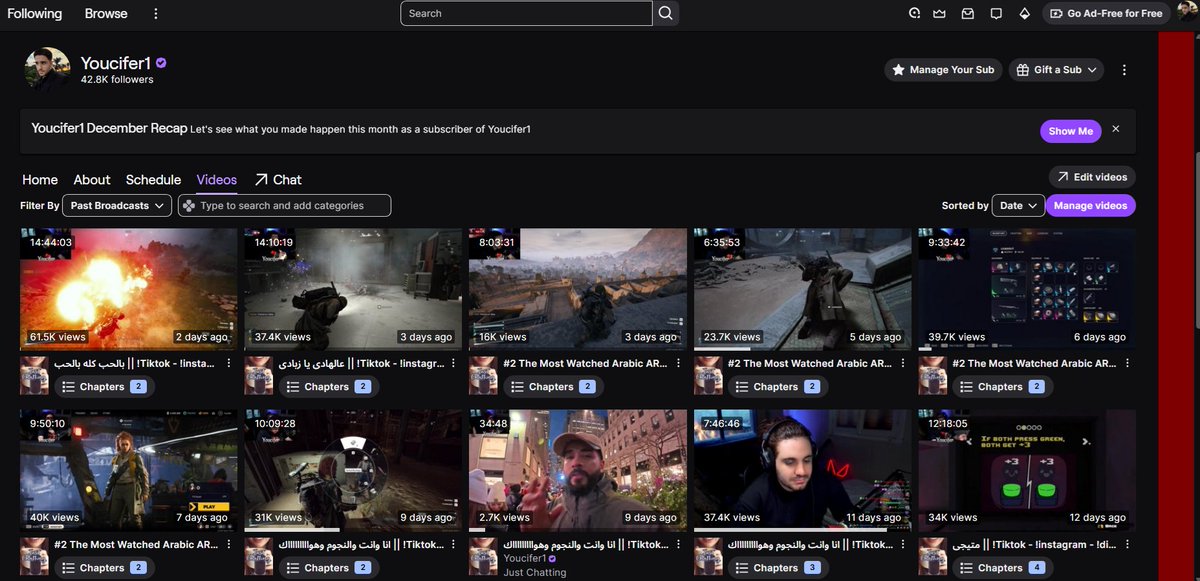Click the Edit videos button
The width and height of the screenshot is (1200, 581).
click(x=1092, y=177)
